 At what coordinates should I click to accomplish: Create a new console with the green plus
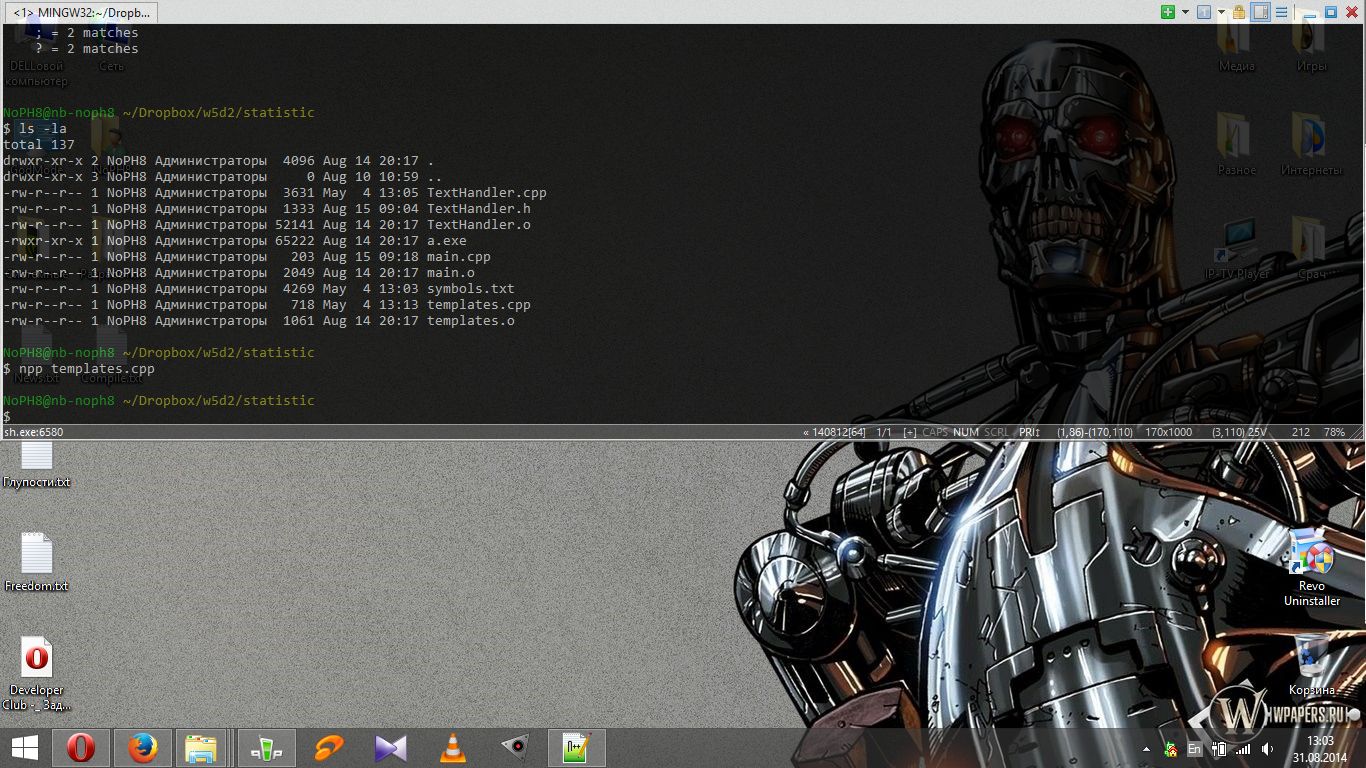1168,12
